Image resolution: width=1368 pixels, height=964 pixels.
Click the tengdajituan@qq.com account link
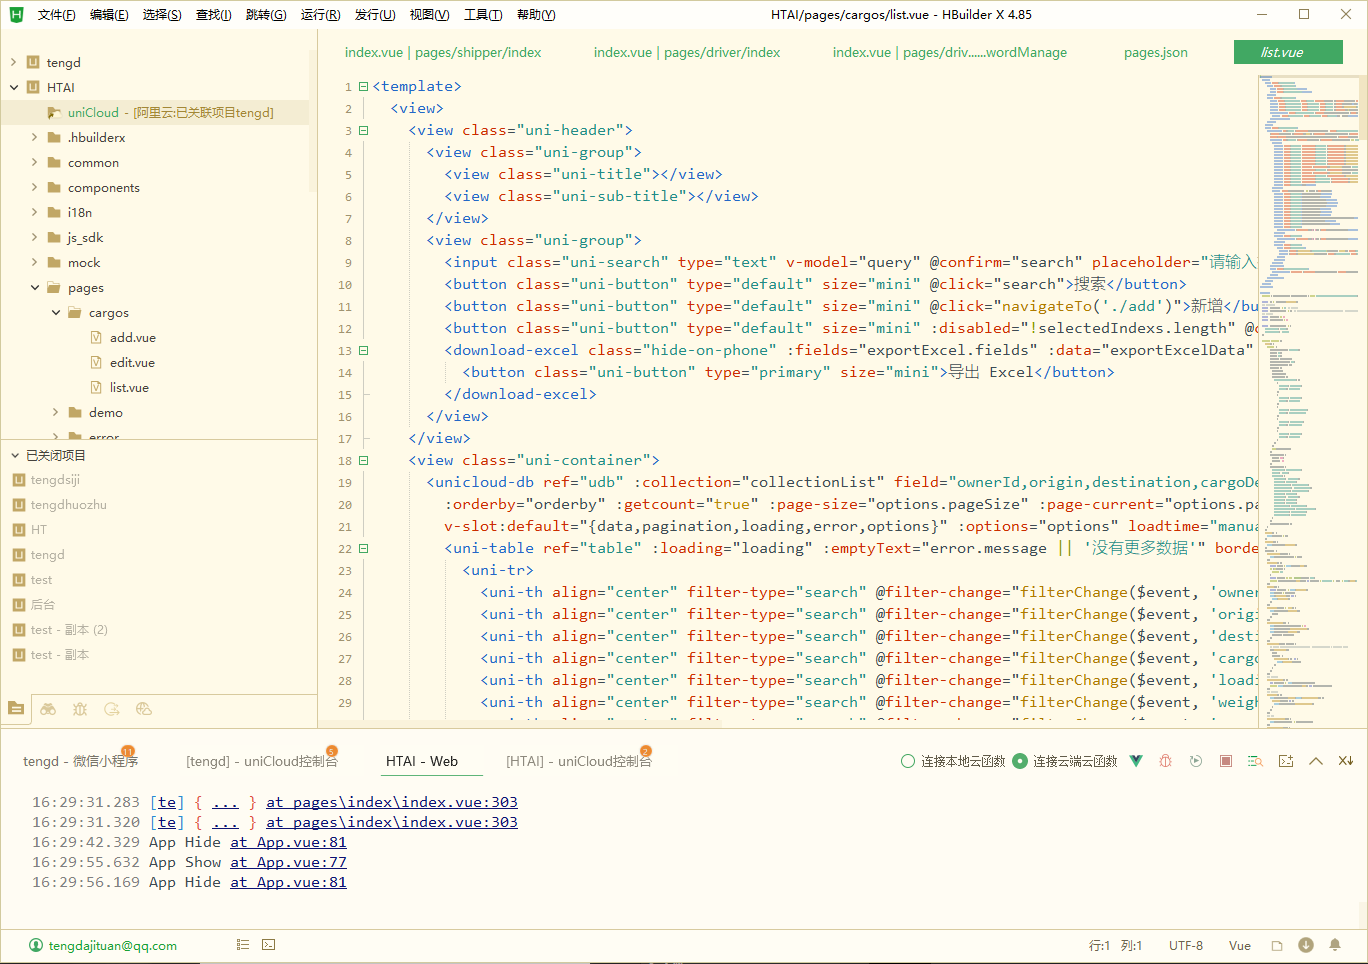[x=112, y=945]
